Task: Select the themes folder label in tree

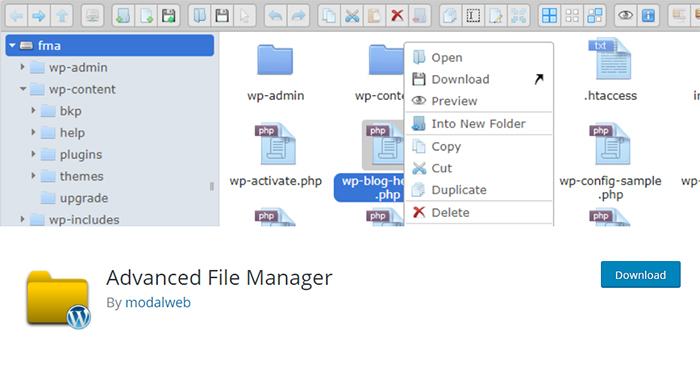Action: pyautogui.click(x=82, y=176)
